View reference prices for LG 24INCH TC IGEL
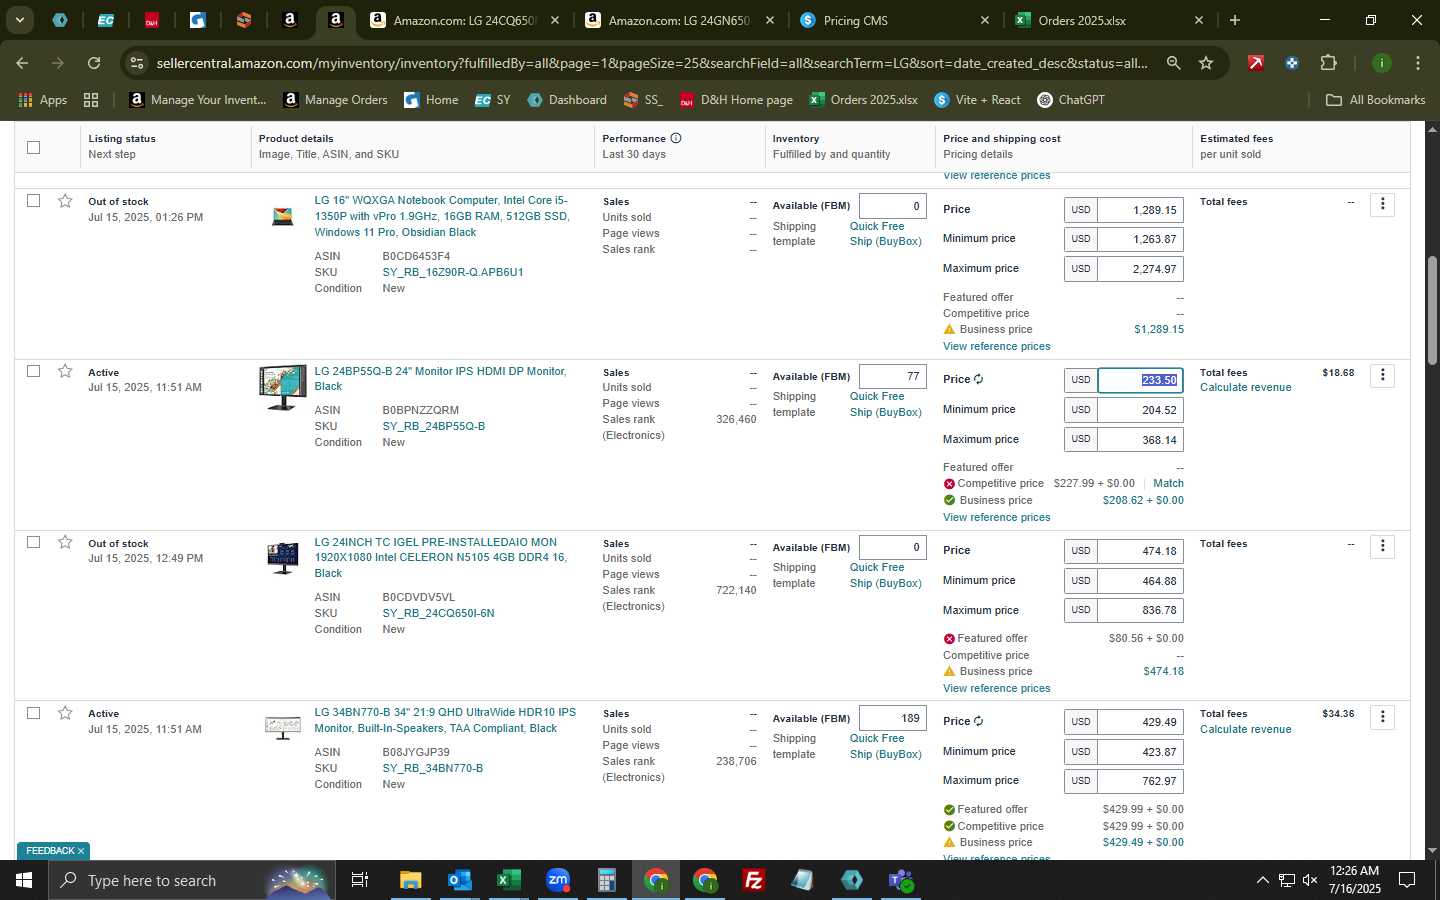Image resolution: width=1440 pixels, height=900 pixels. pos(996,688)
